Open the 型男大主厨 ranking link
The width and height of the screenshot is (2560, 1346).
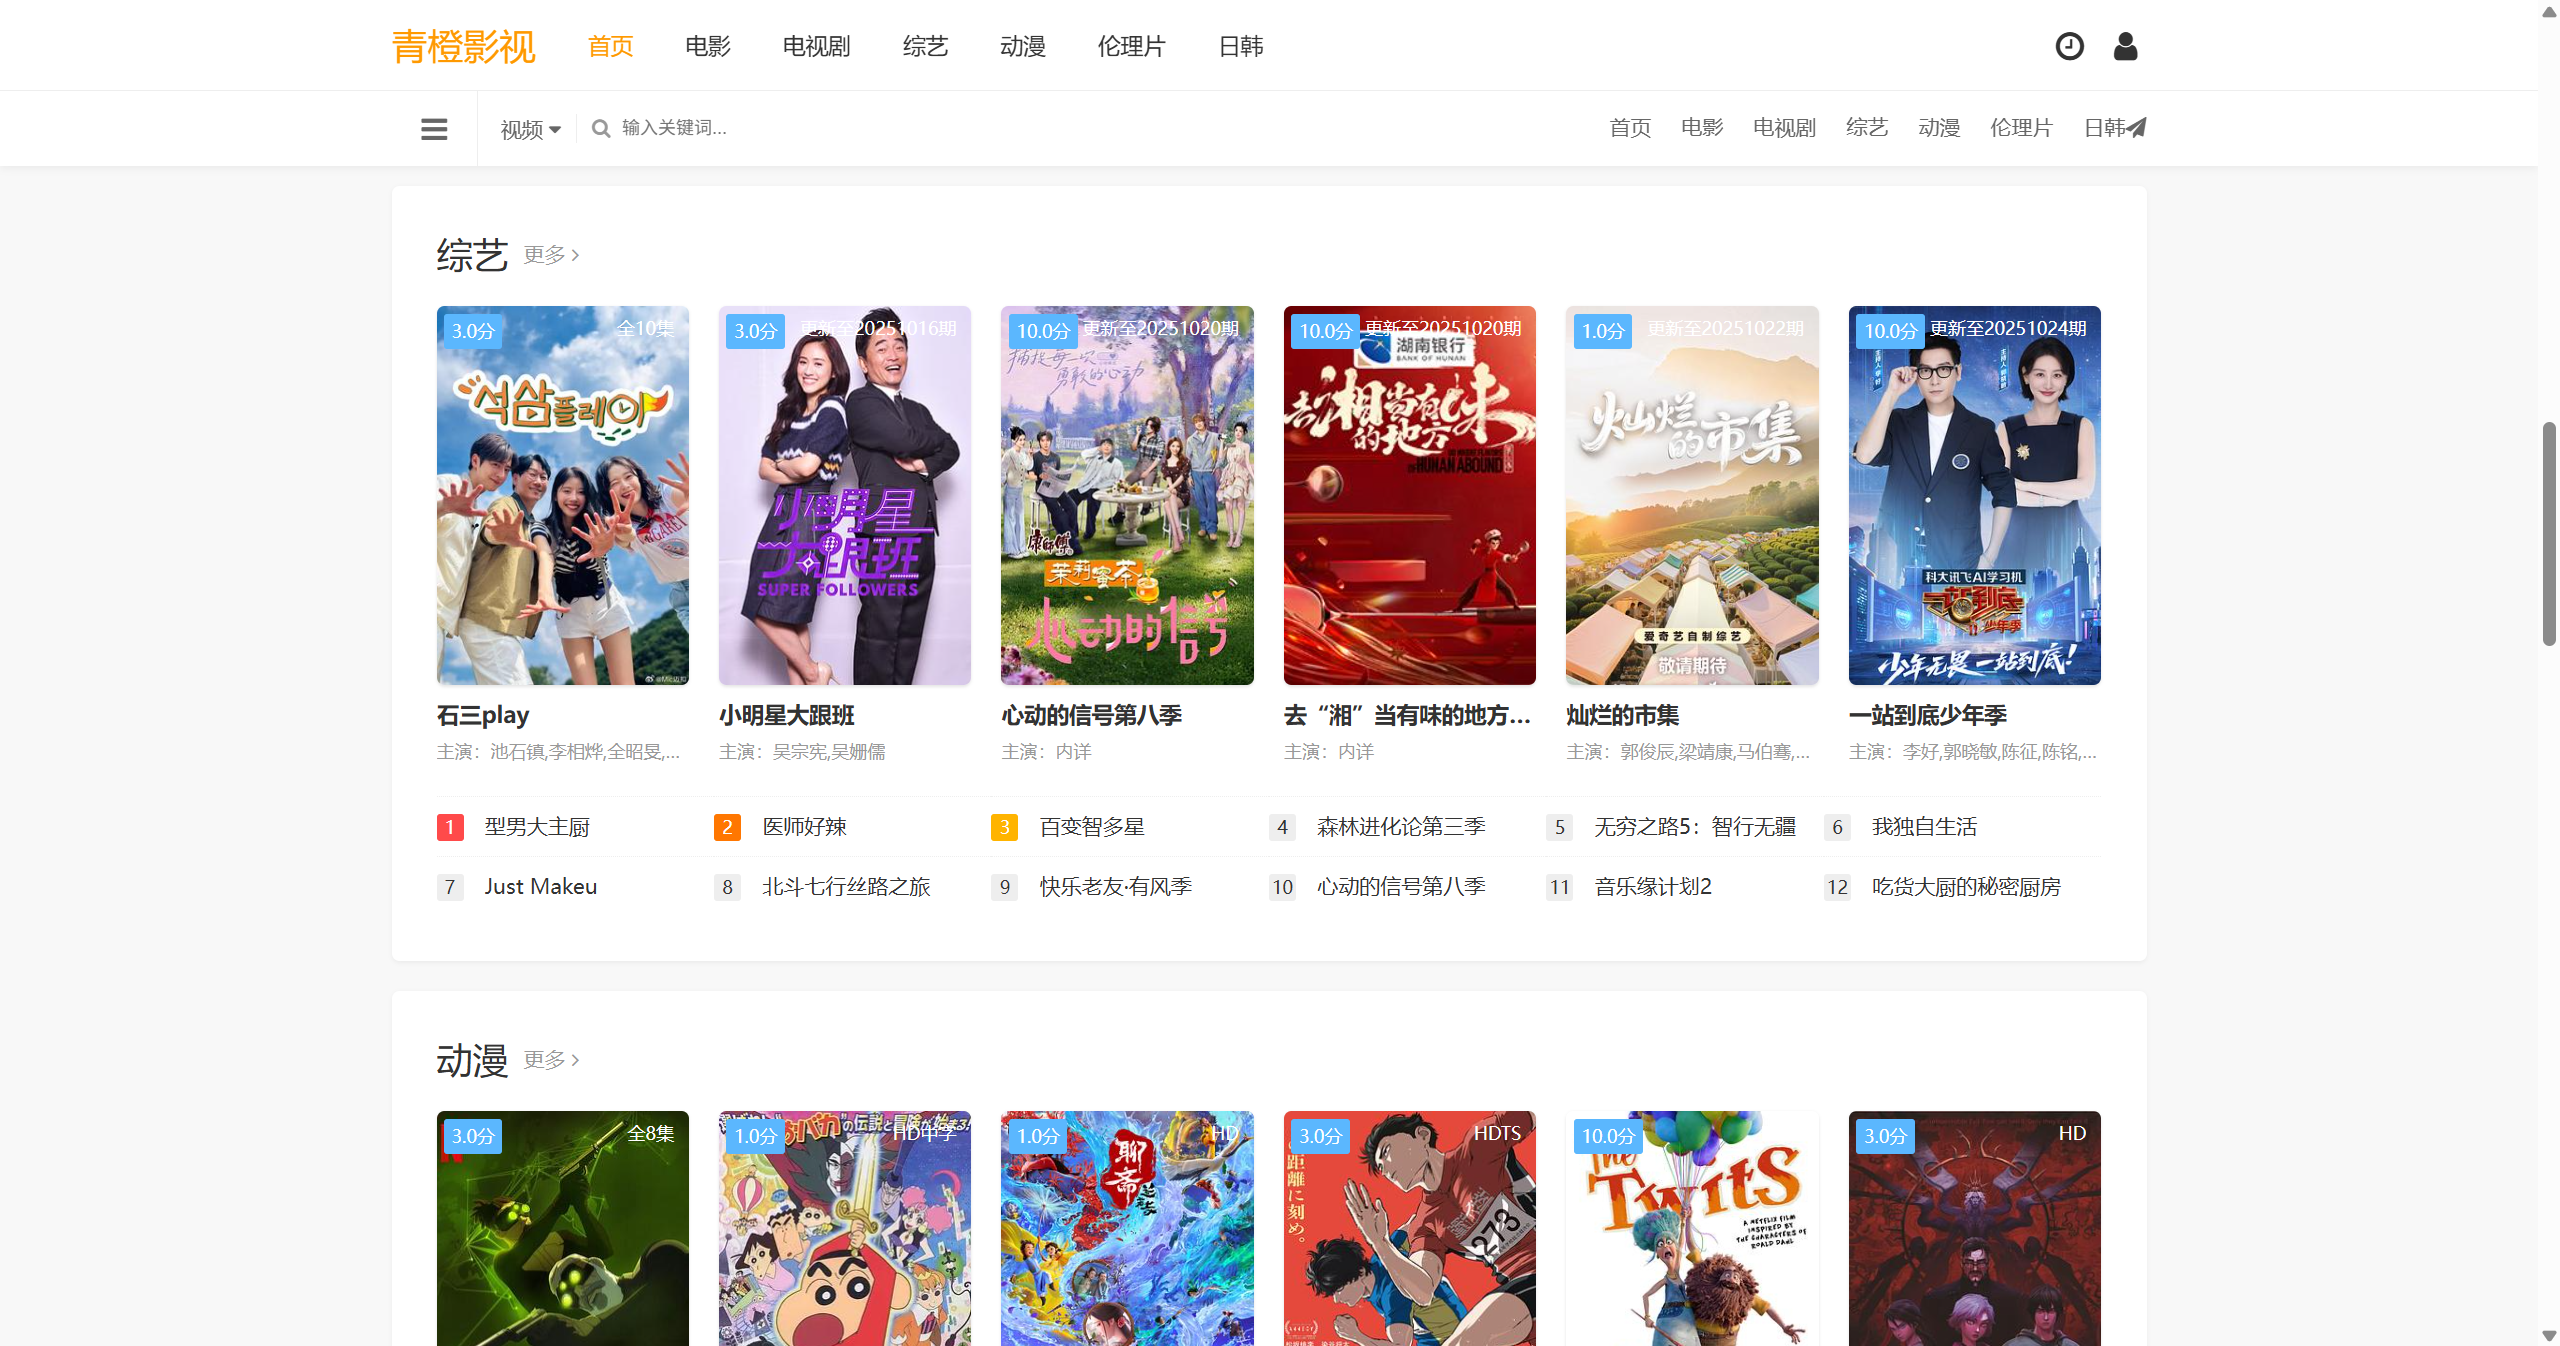(537, 827)
